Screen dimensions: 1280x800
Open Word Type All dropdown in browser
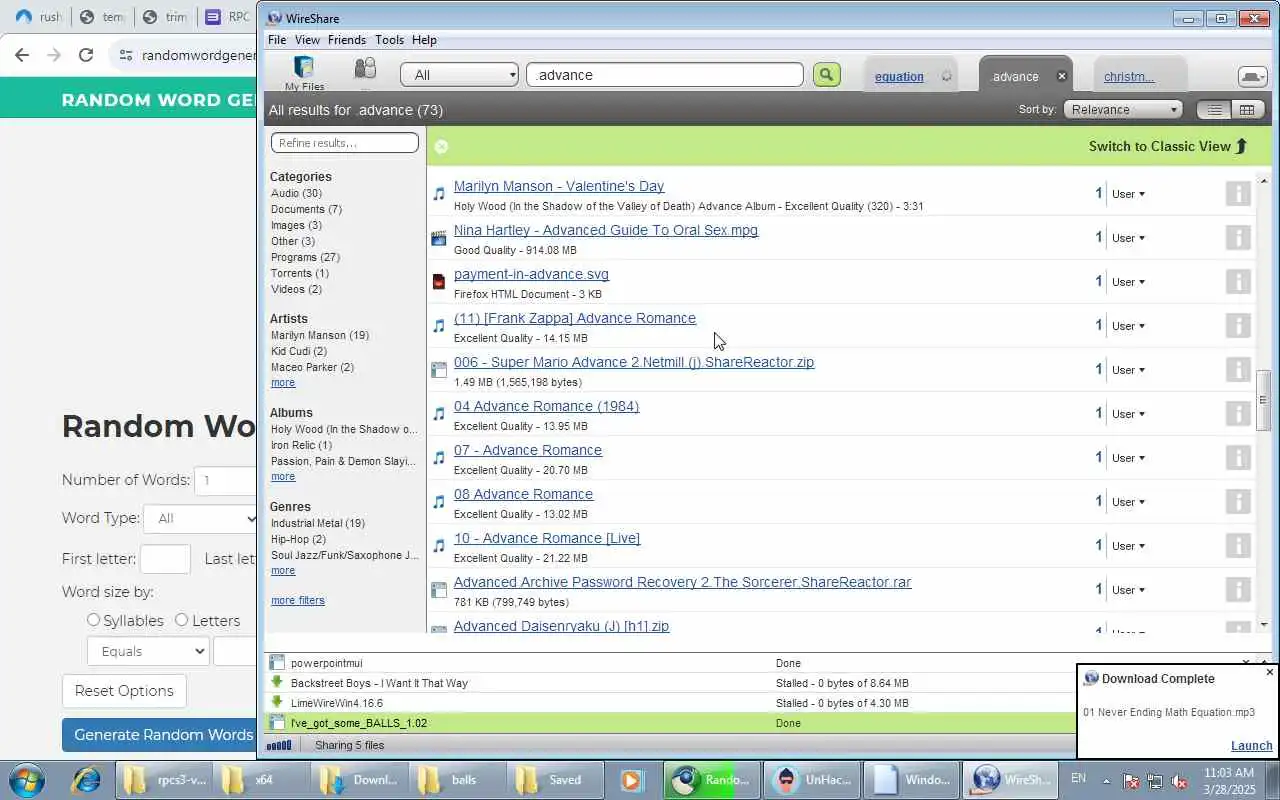pos(201,518)
